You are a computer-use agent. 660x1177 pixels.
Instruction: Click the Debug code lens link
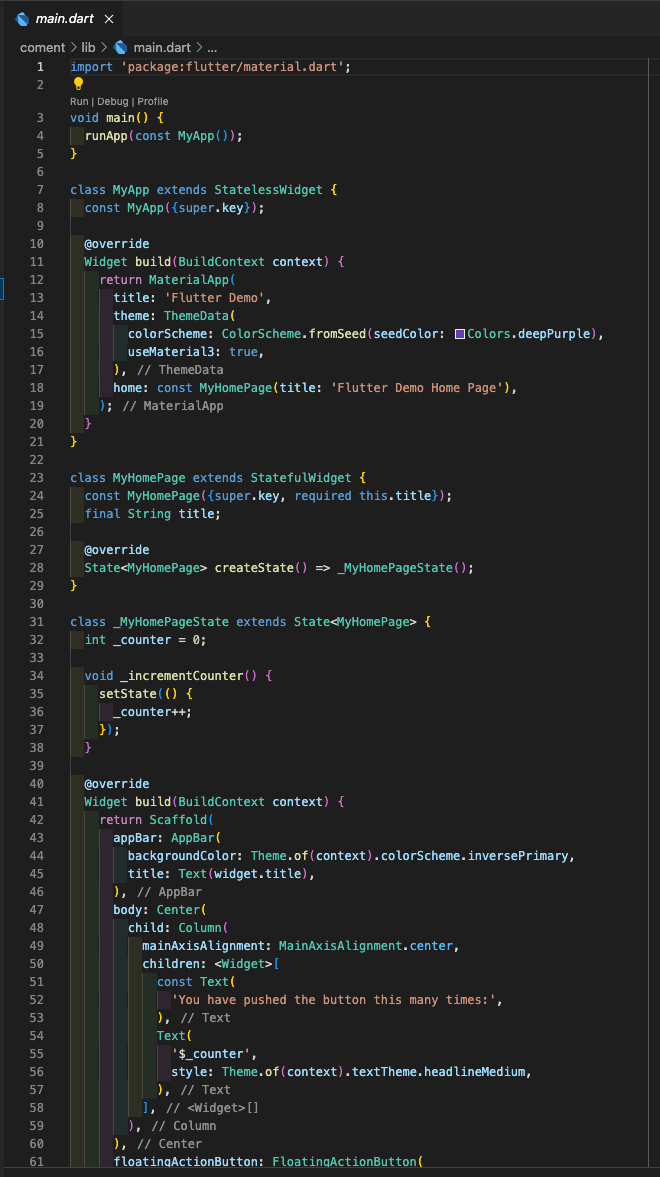(113, 101)
